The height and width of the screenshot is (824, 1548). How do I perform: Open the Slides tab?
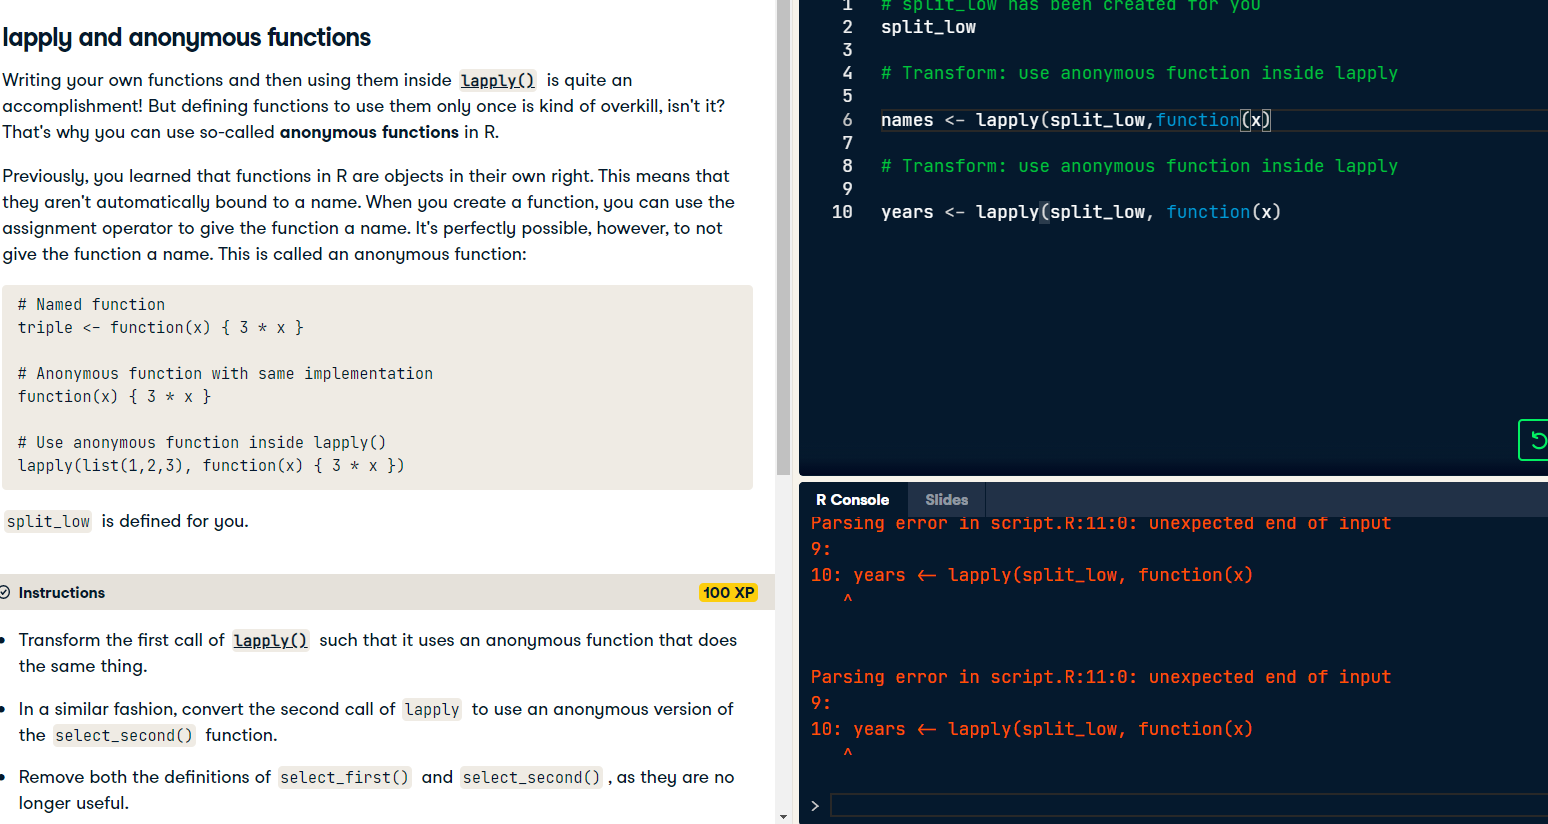pos(946,500)
